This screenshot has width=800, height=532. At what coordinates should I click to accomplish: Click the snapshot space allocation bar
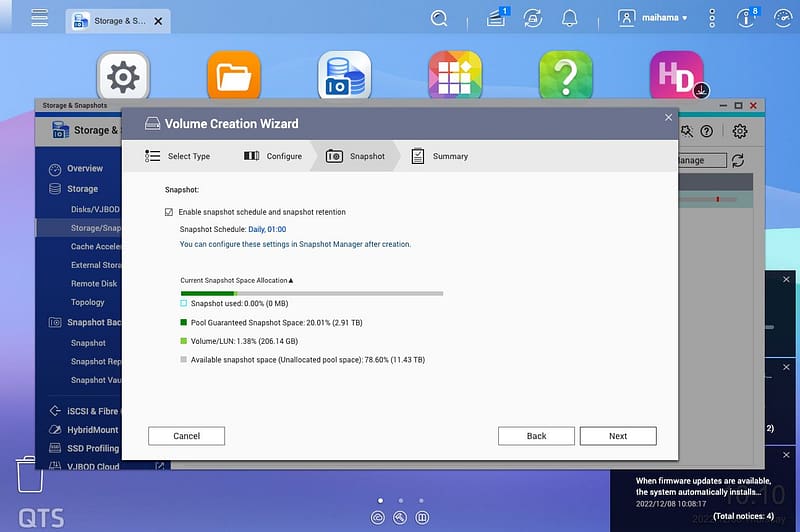(312, 293)
